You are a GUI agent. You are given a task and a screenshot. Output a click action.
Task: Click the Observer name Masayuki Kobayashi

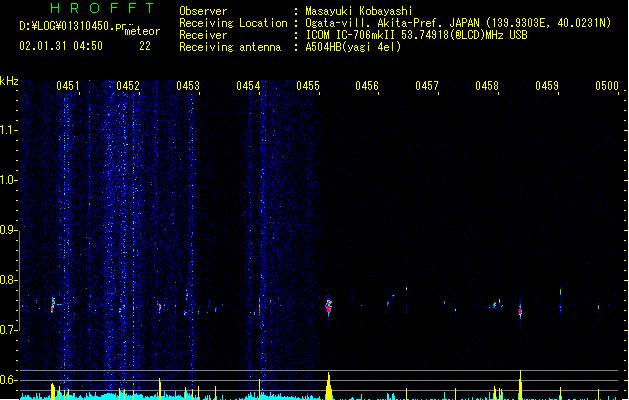[x=359, y=11]
